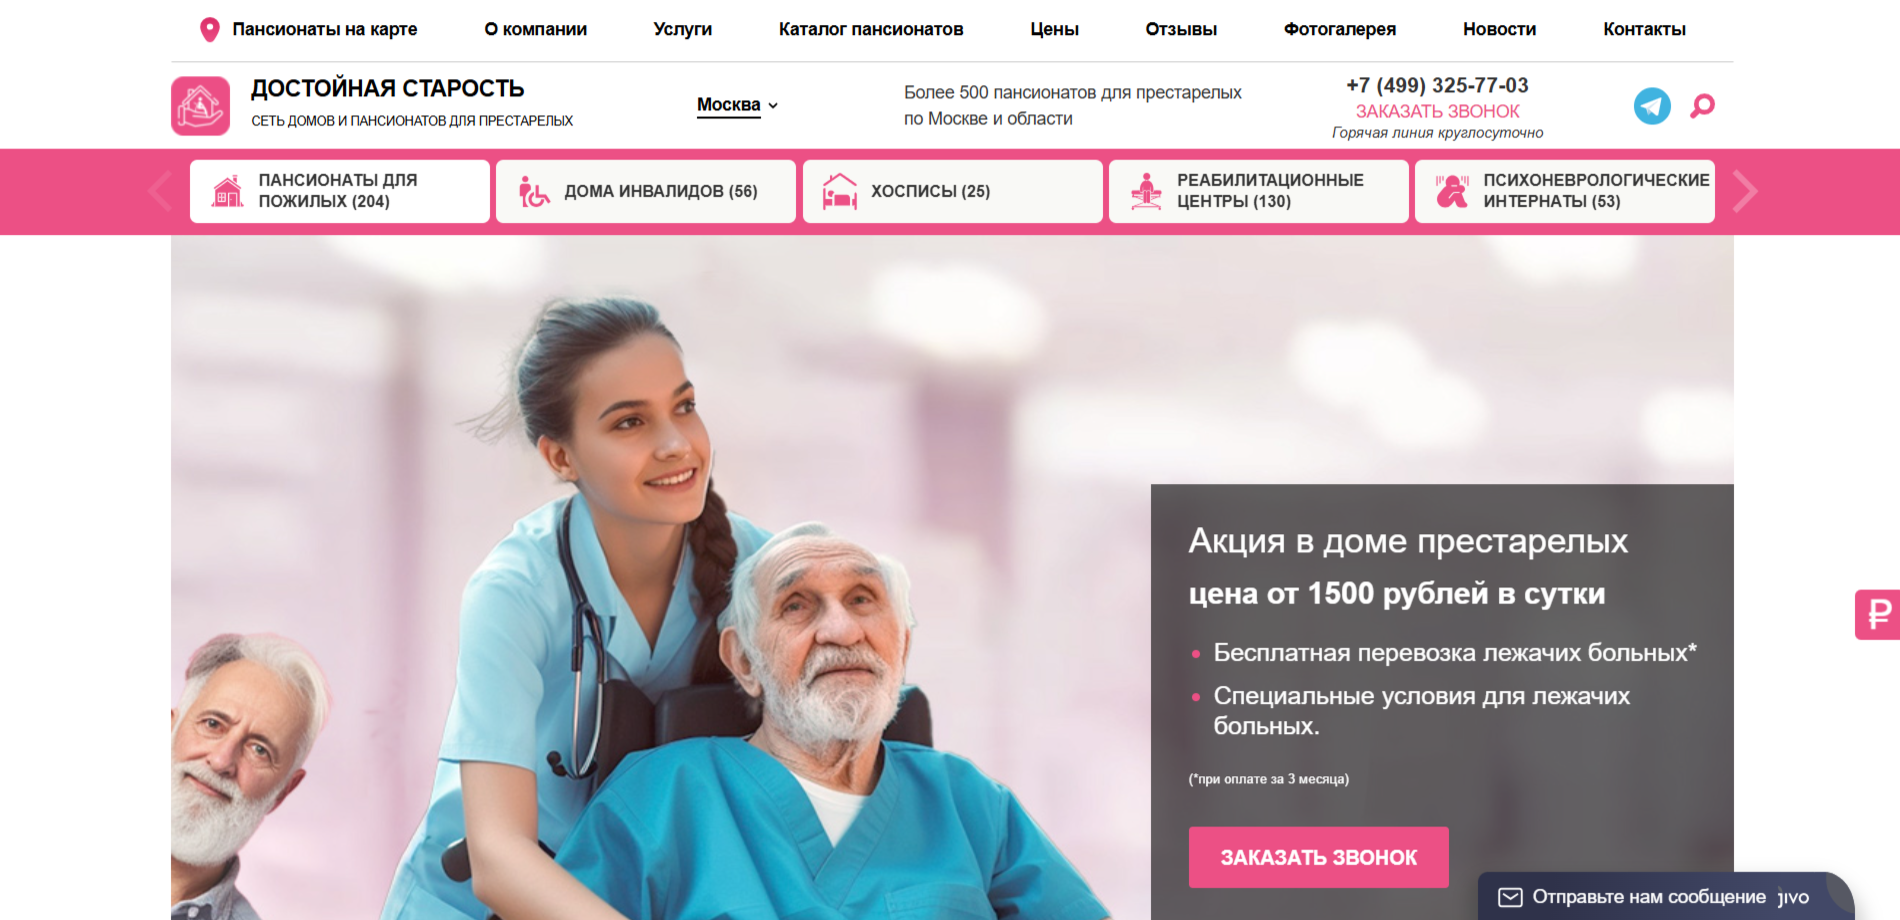The image size is (1900, 920).
Task: Call phone number +7 (499) 325-77-03
Action: pos(1438,85)
